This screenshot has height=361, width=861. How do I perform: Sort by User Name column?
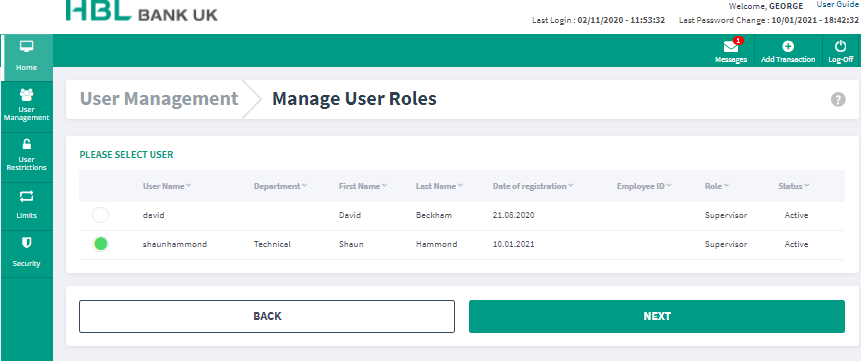tap(167, 186)
